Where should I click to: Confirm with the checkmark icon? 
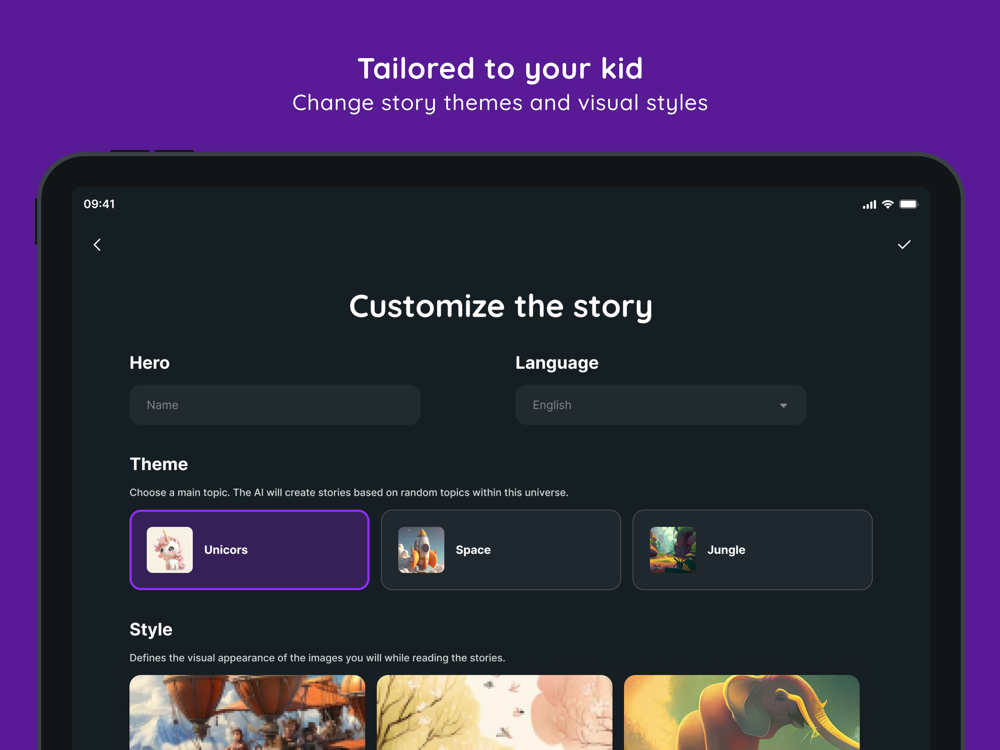pyautogui.click(x=904, y=245)
